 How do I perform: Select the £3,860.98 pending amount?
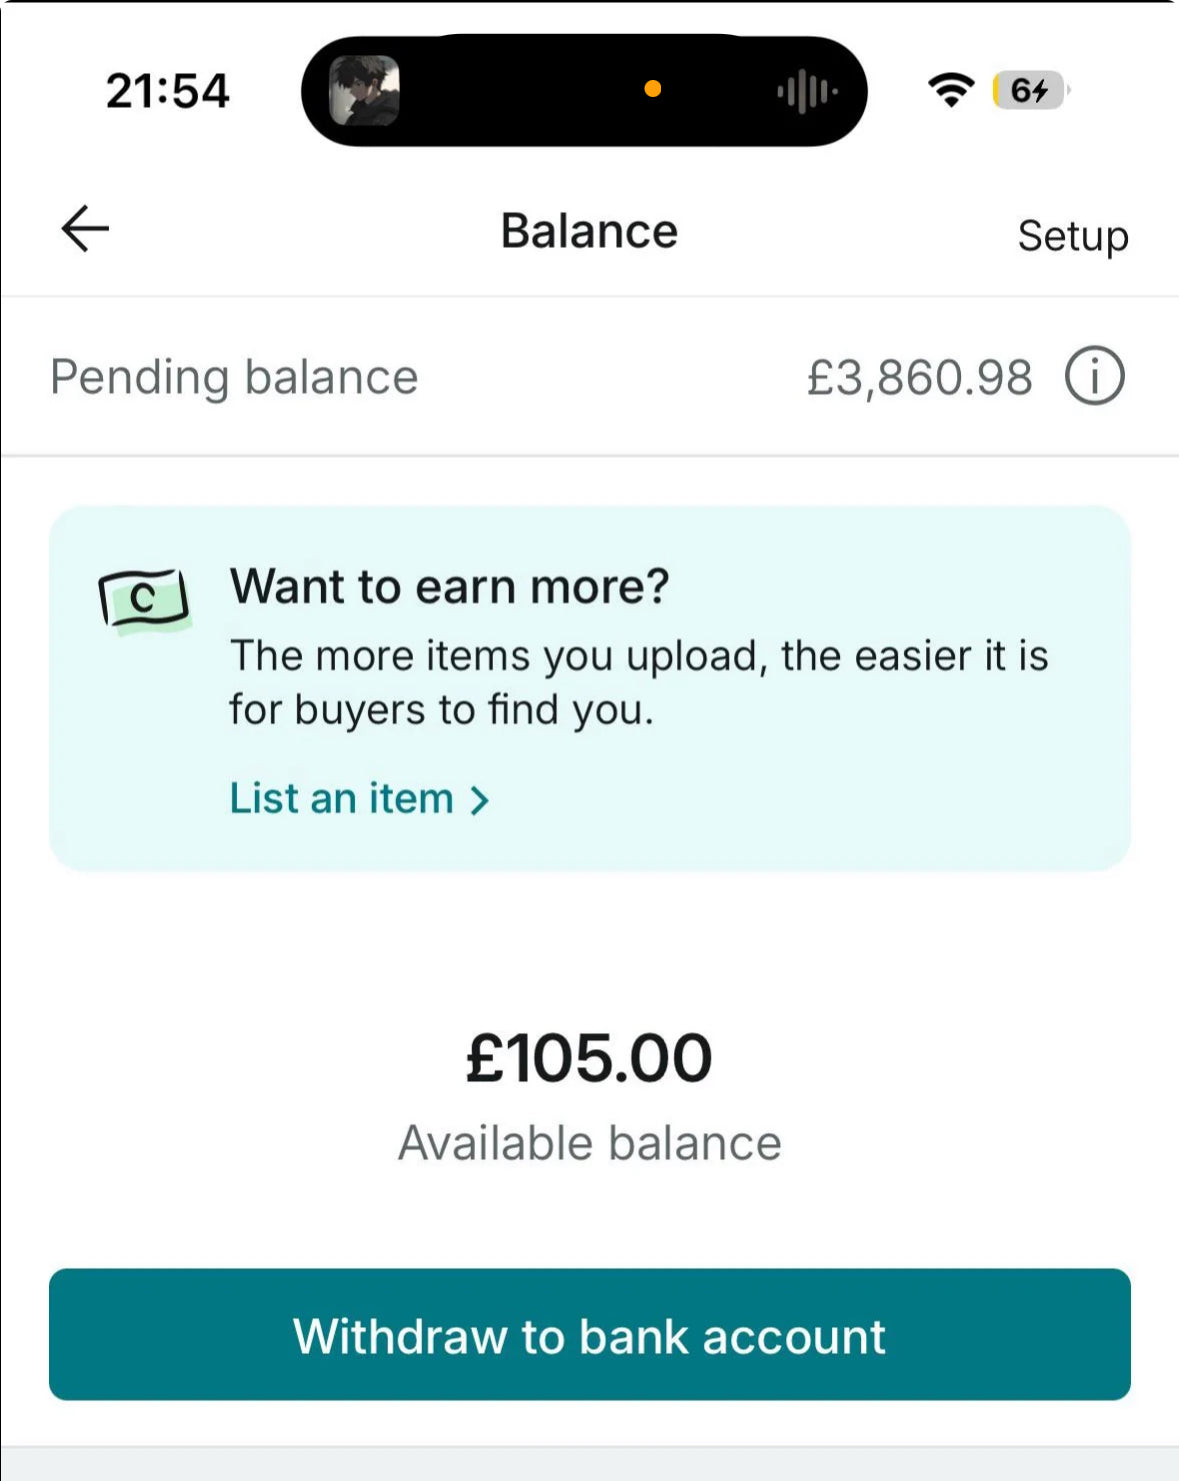(x=919, y=378)
